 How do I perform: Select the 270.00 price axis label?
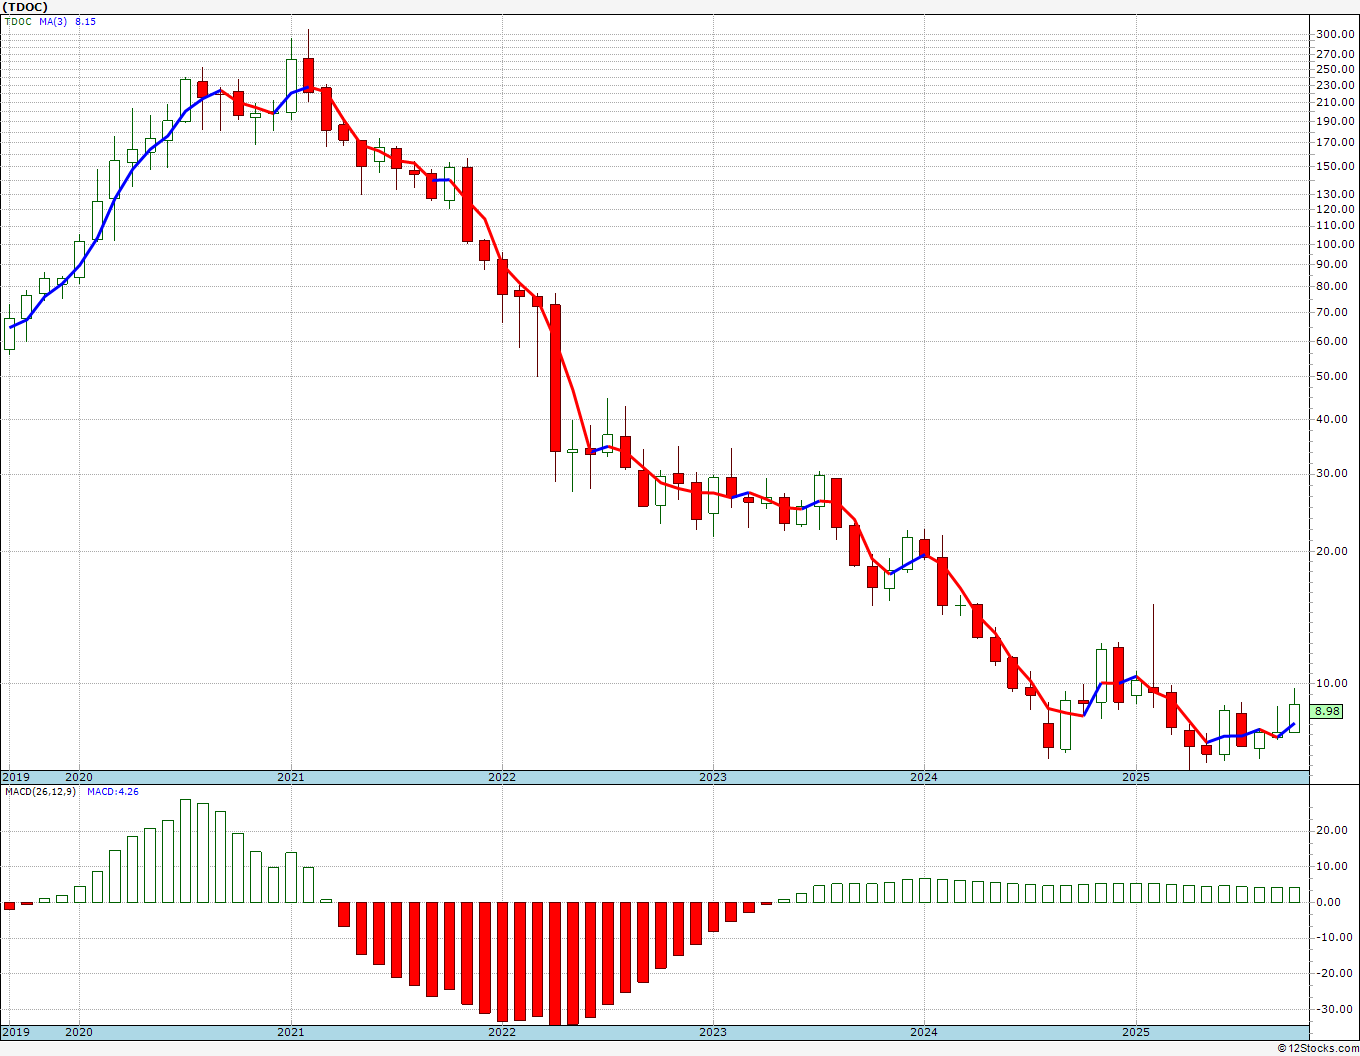[x=1335, y=54]
